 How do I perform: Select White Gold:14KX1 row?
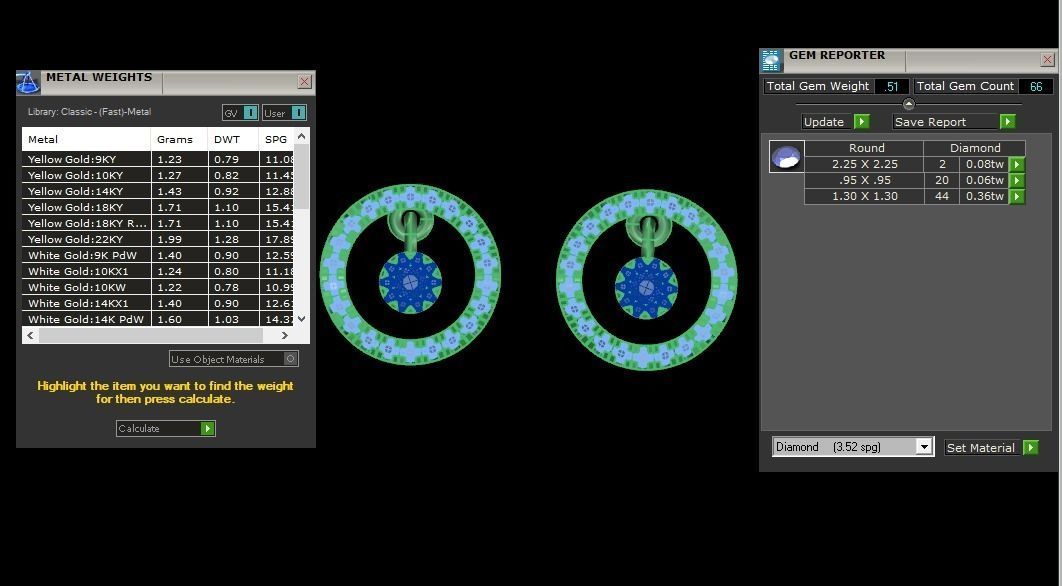point(159,304)
